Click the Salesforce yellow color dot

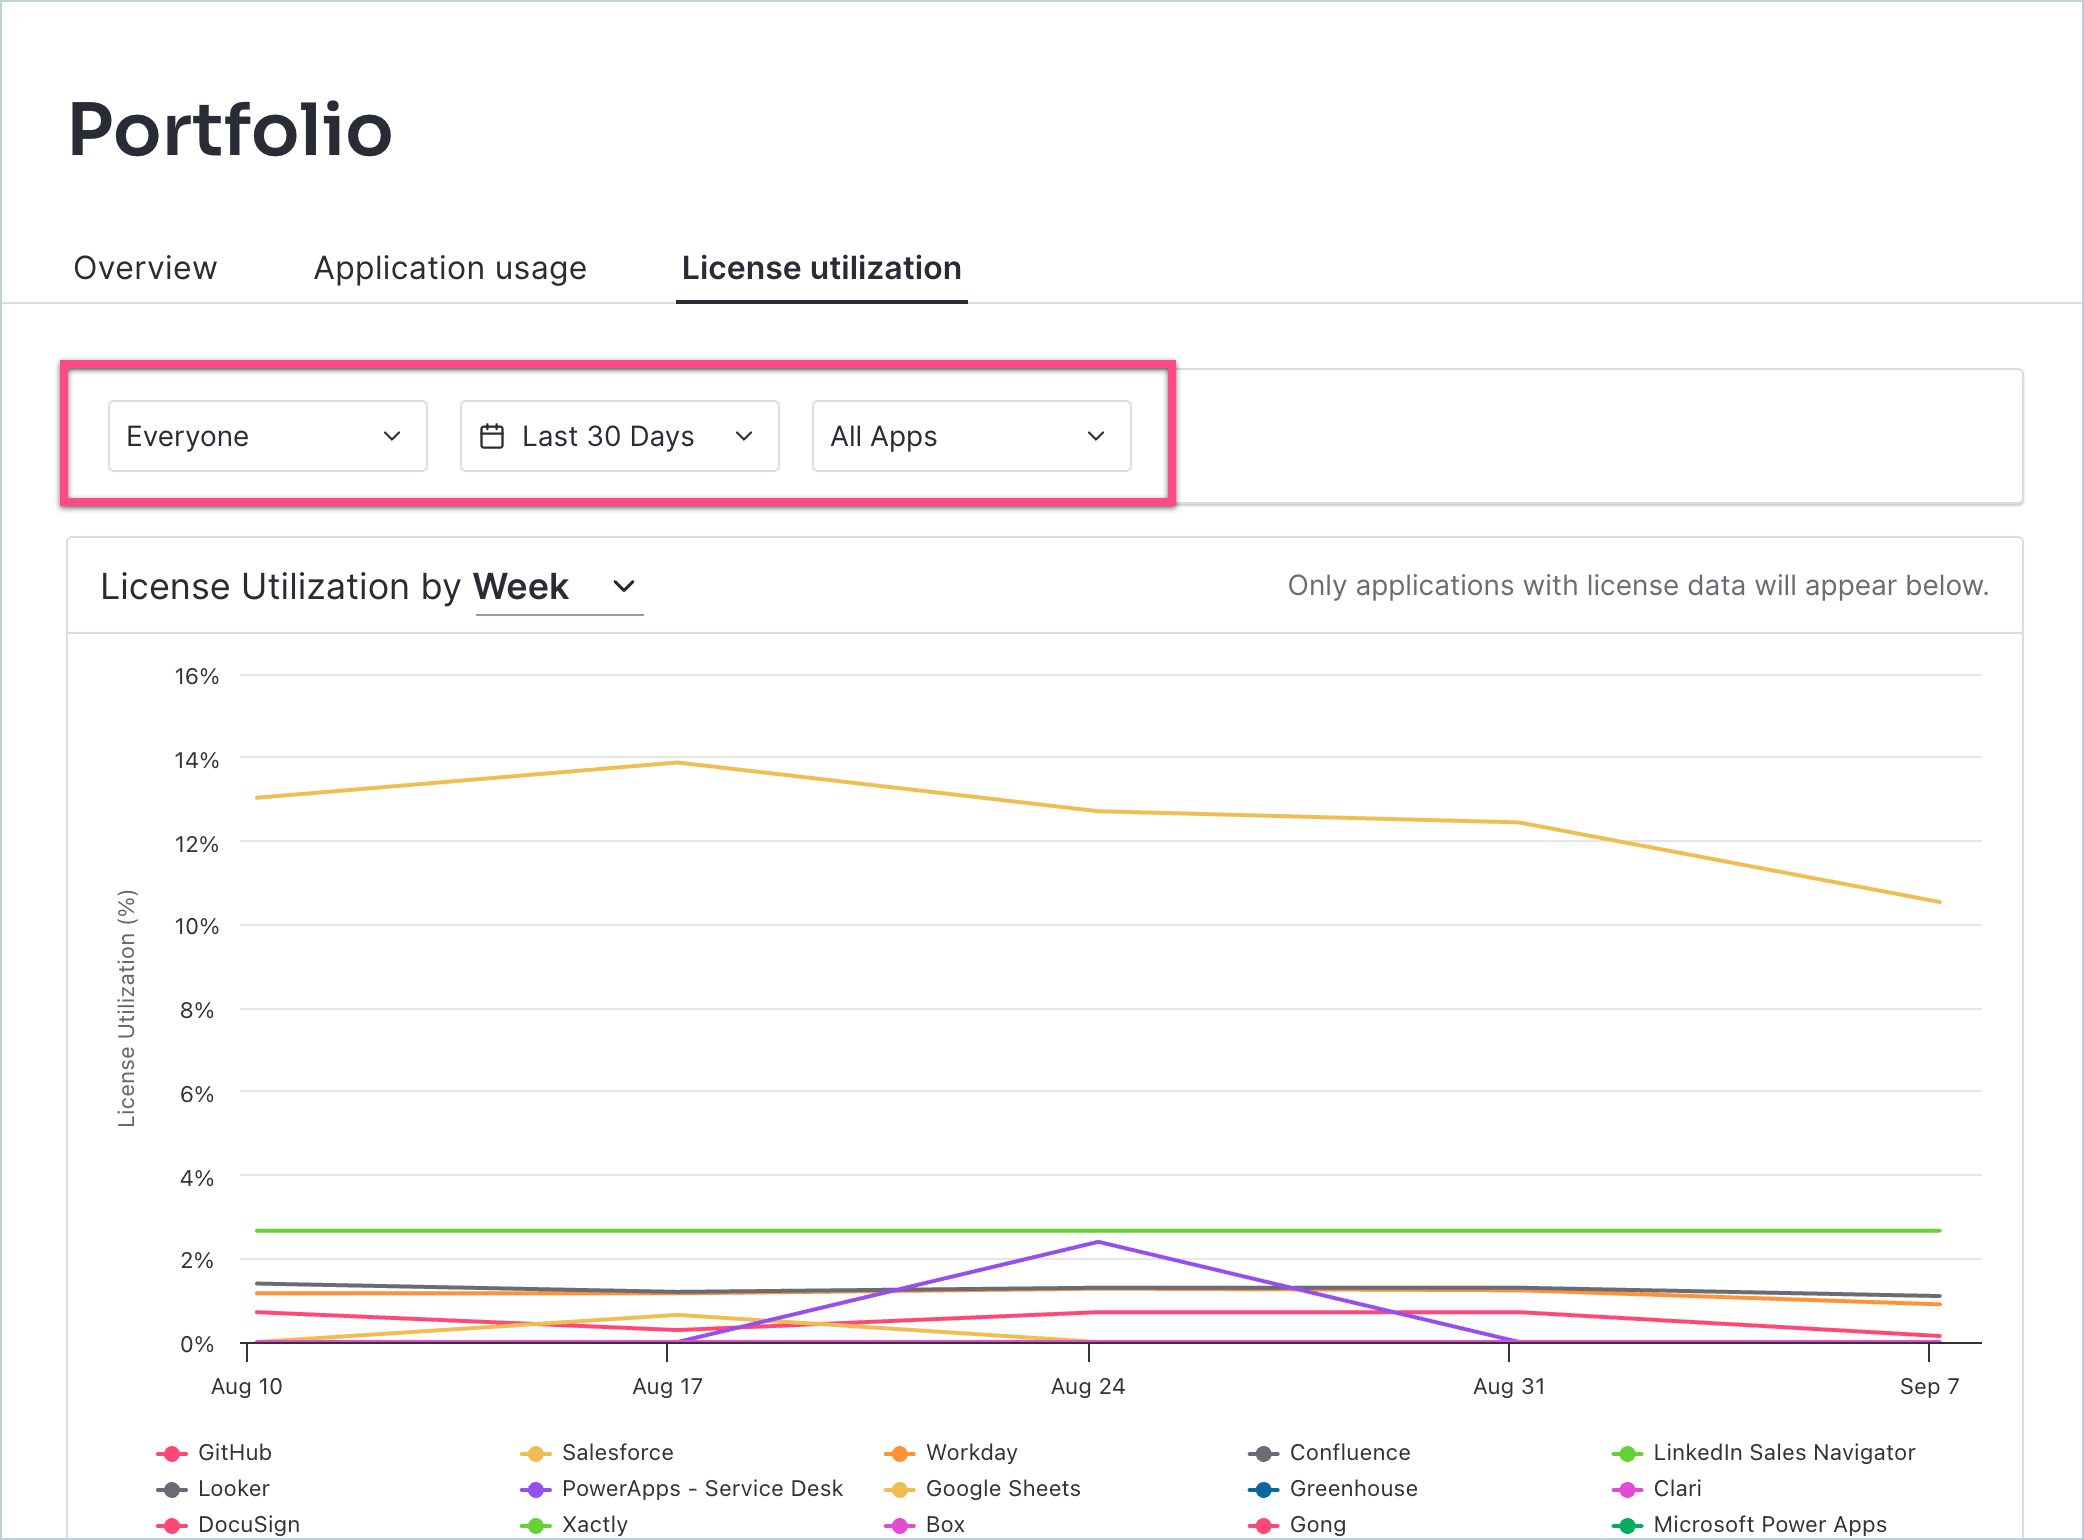pos(537,1452)
